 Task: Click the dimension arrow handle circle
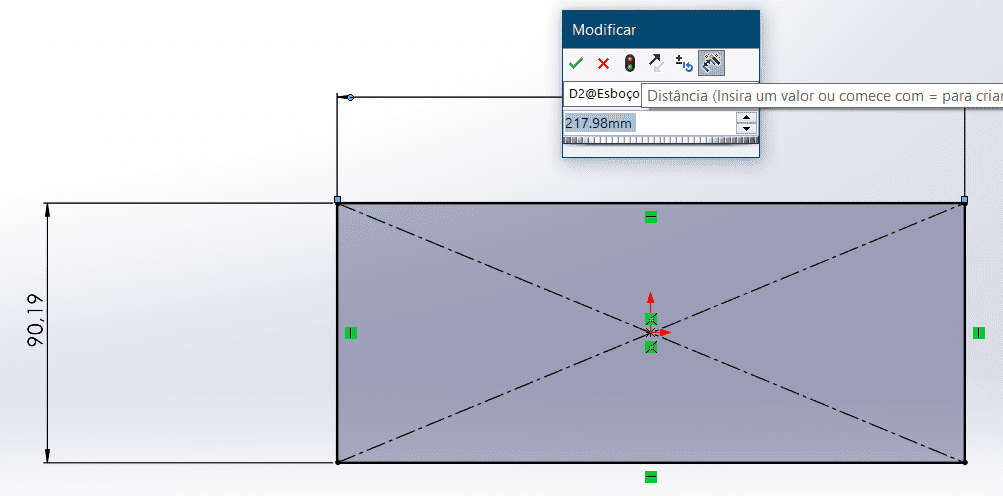tap(351, 97)
